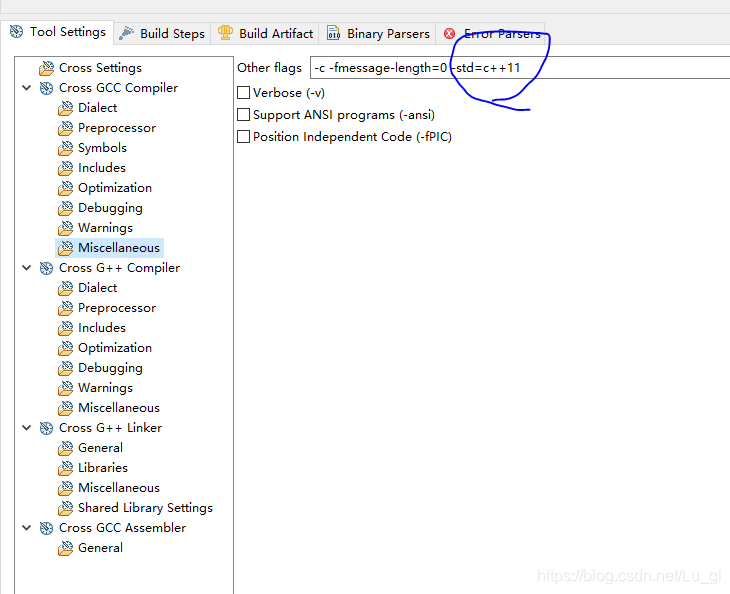Click Miscellaneous icon under Cross G++ Linker

(66, 488)
